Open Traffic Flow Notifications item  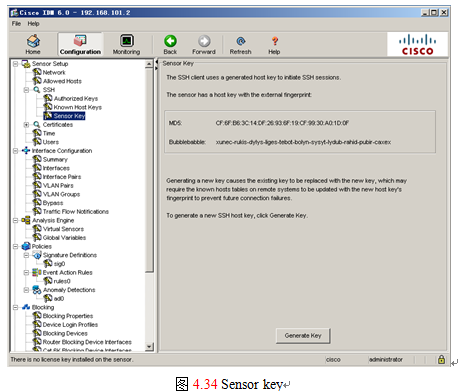[x=76, y=211]
